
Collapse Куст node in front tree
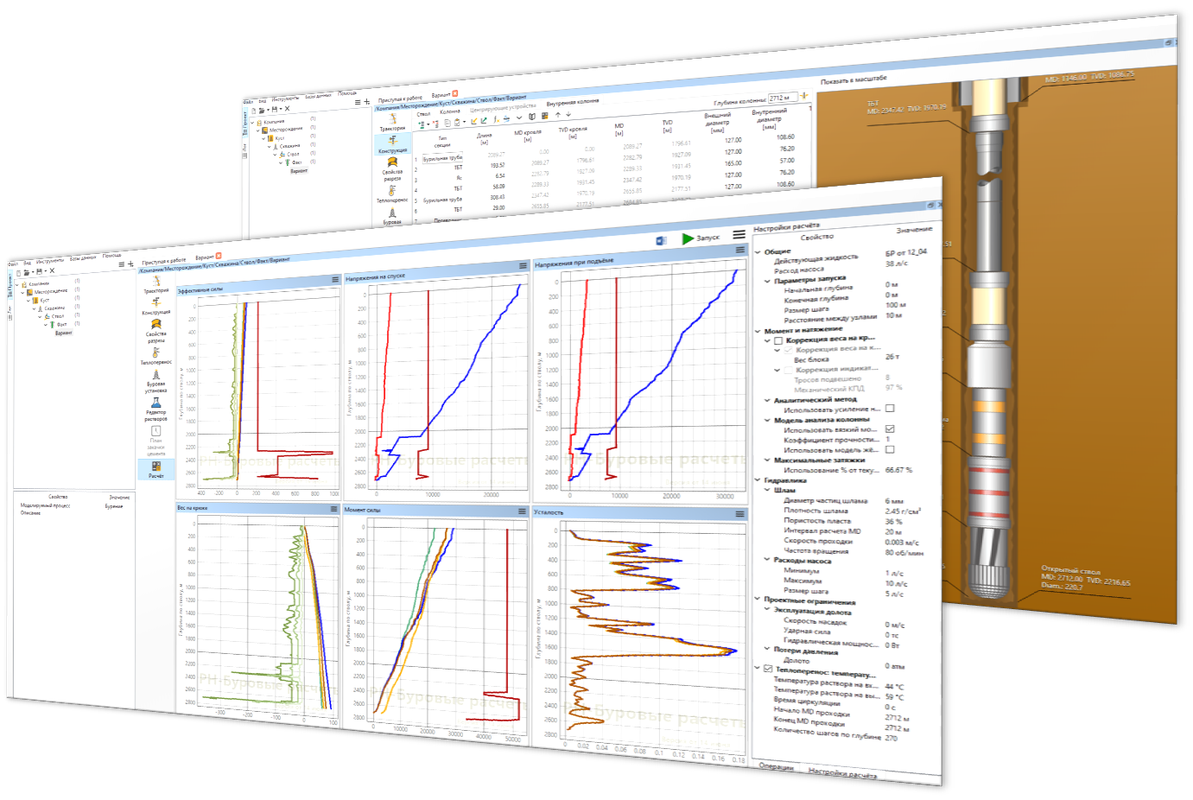29,301
